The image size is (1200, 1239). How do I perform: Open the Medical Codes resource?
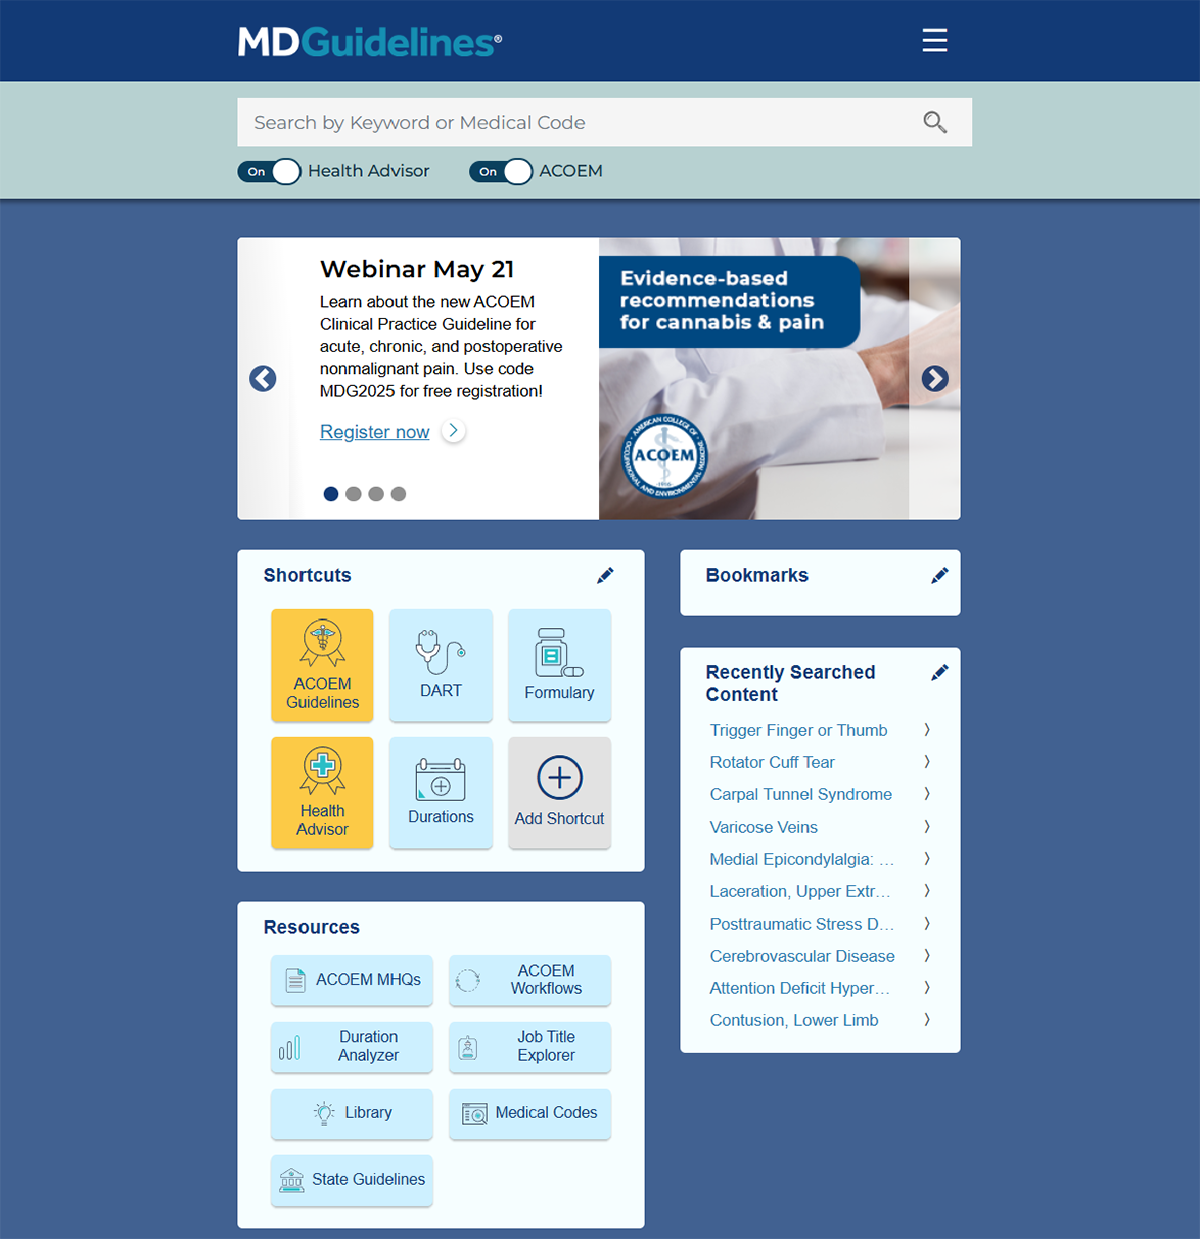tap(529, 1113)
